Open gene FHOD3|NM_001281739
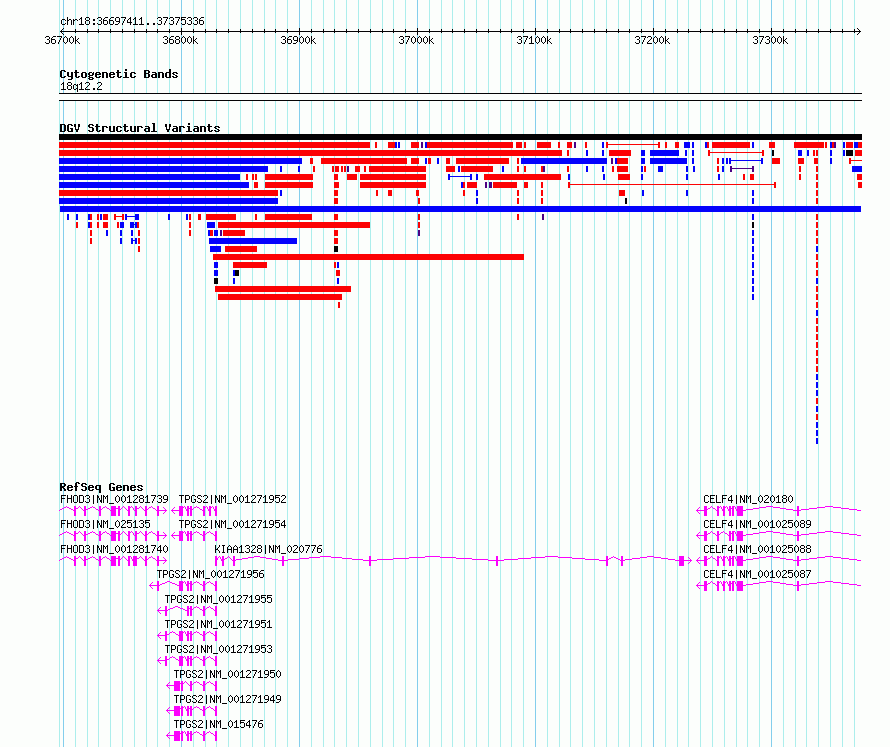This screenshot has height=747, width=890. [114, 500]
